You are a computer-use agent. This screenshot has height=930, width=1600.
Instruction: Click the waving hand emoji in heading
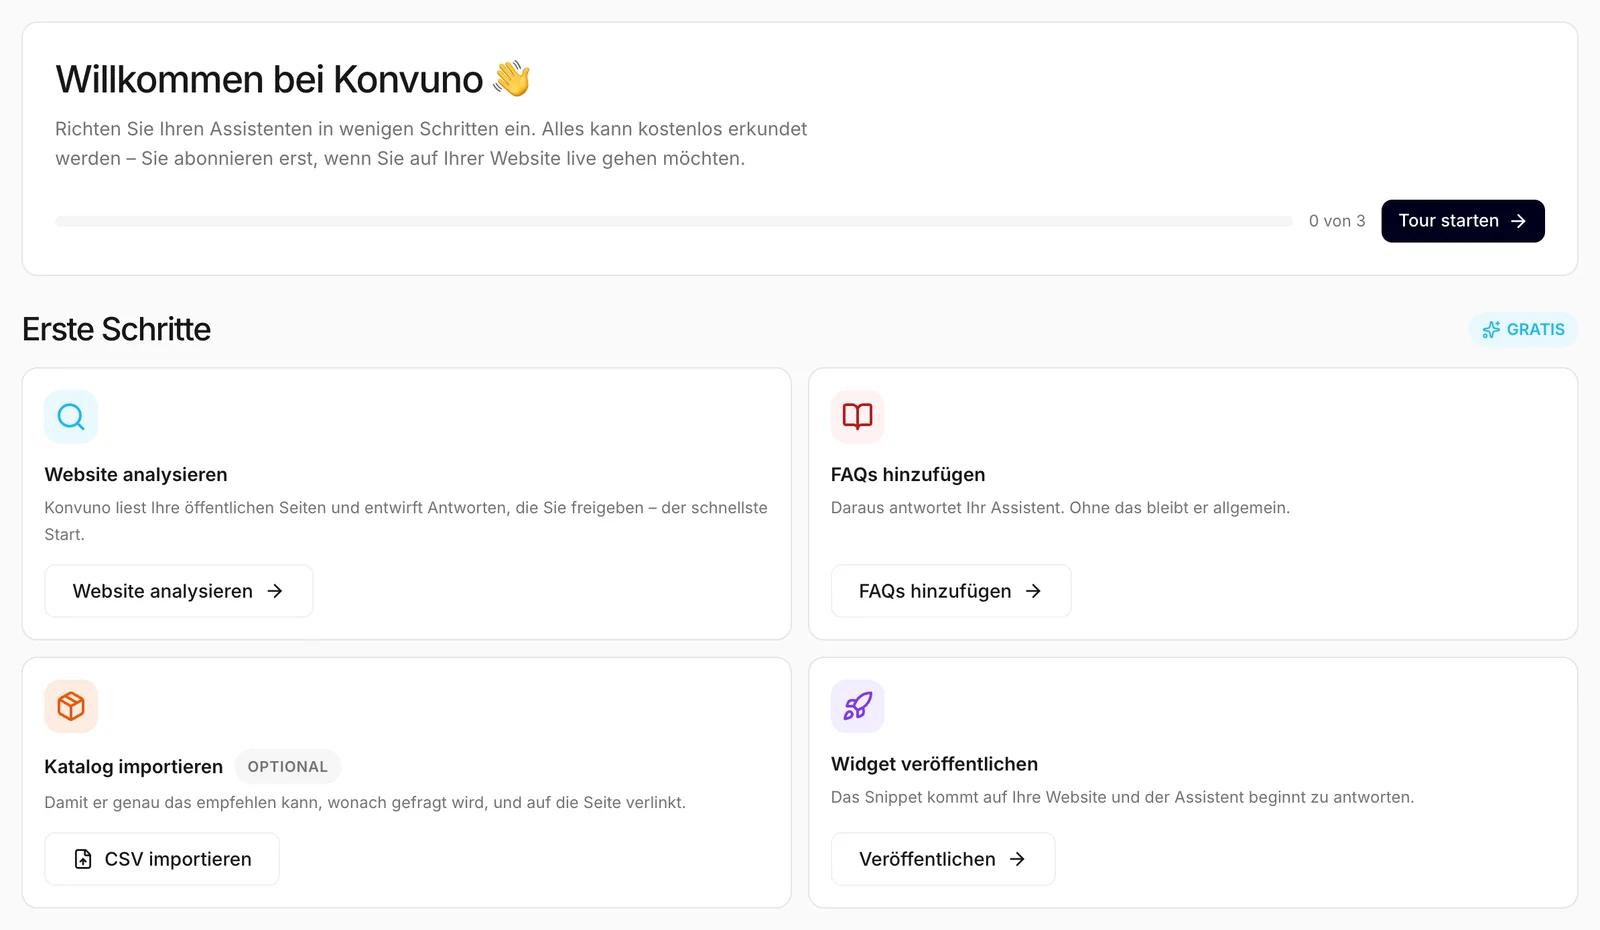512,78
